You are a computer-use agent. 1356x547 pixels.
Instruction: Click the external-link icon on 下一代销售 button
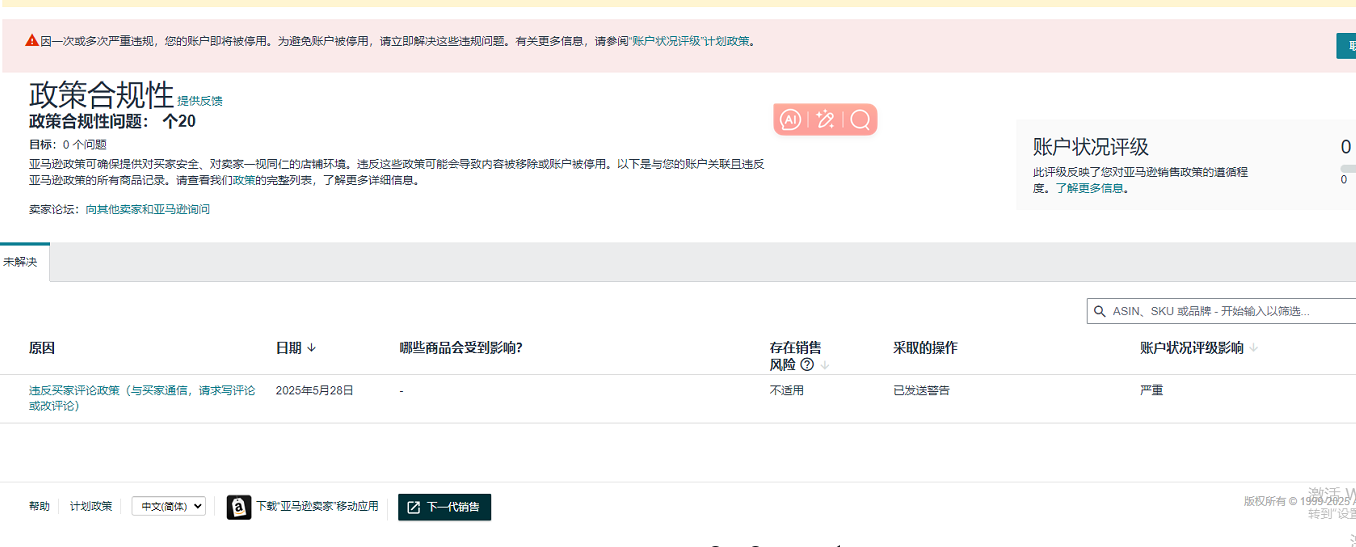point(414,507)
